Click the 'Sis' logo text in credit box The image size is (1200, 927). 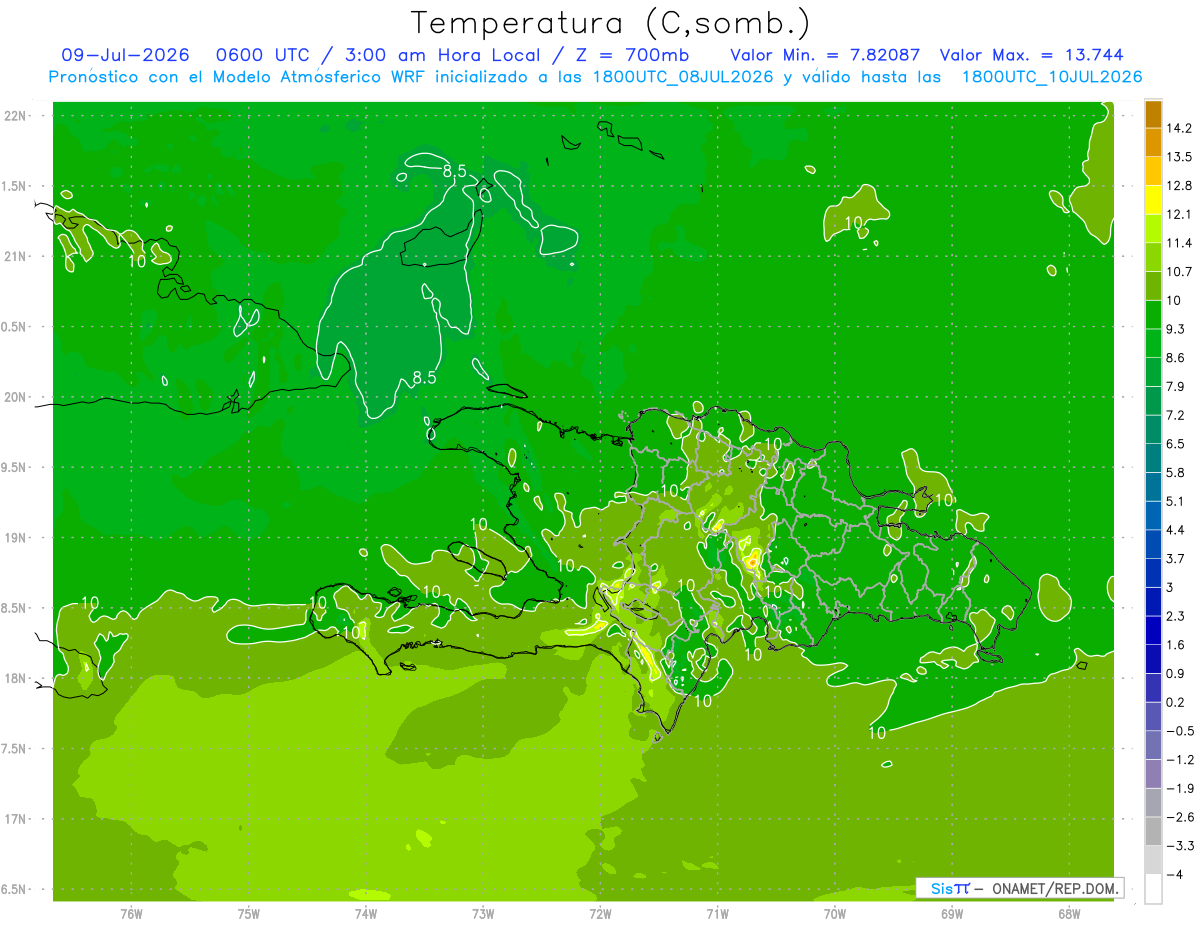coord(940,888)
